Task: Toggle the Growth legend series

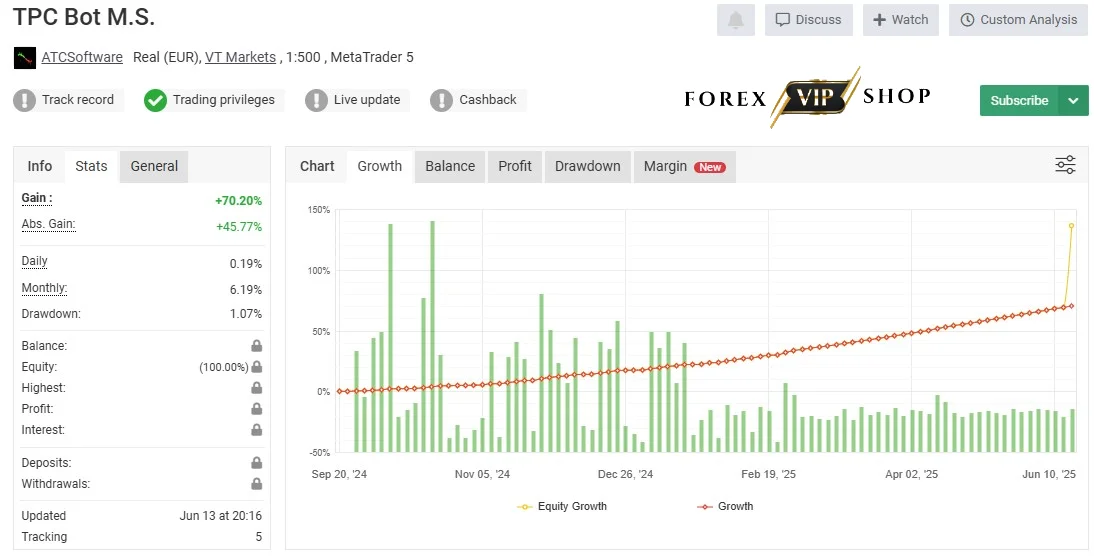Action: click(x=726, y=506)
